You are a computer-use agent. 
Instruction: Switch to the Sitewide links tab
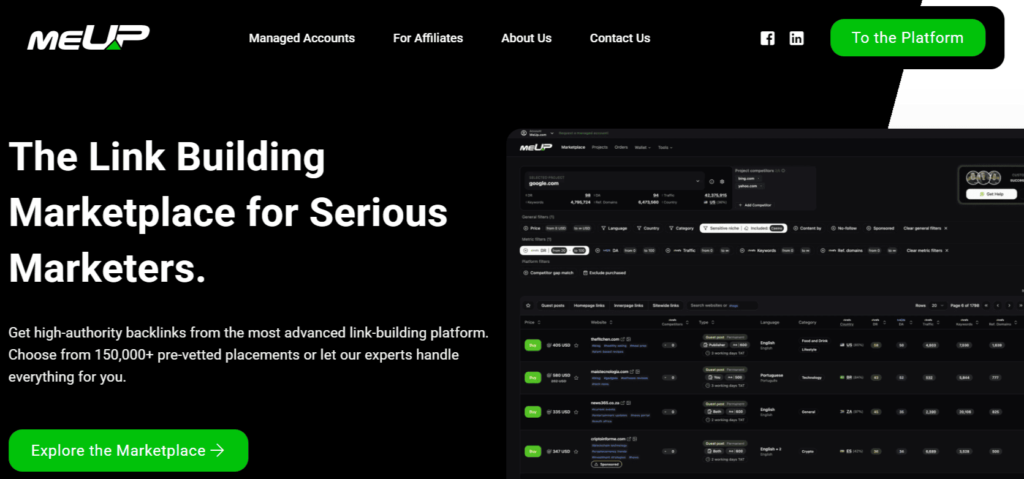[x=665, y=305]
